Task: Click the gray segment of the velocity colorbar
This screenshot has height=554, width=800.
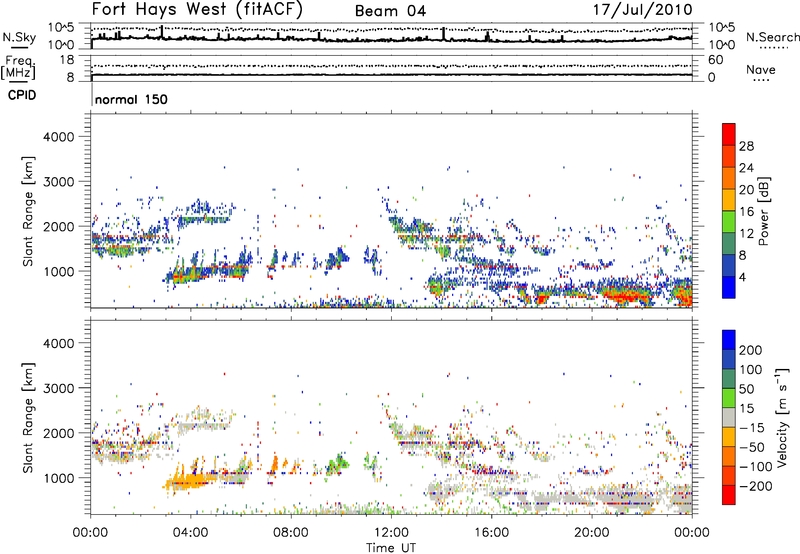Action: point(729,417)
